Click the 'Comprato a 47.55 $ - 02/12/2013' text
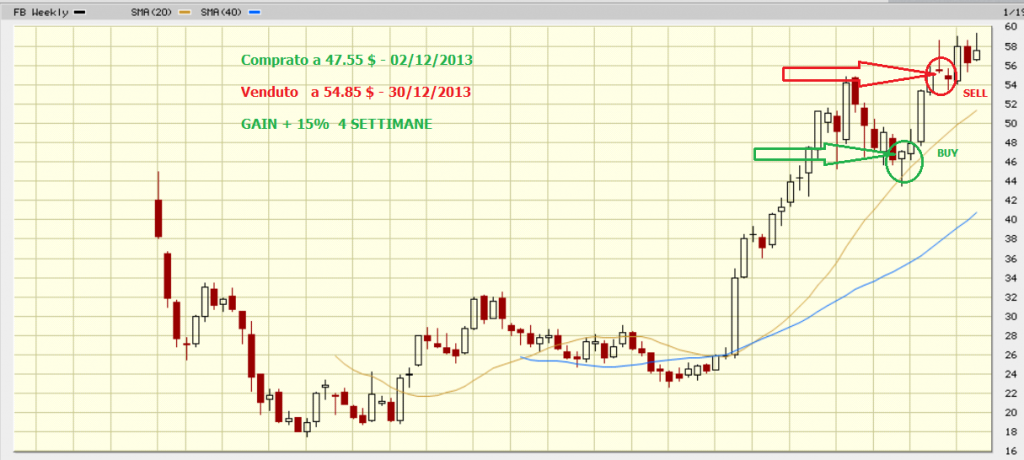Image resolution: width=1024 pixels, height=460 pixels. point(357,60)
